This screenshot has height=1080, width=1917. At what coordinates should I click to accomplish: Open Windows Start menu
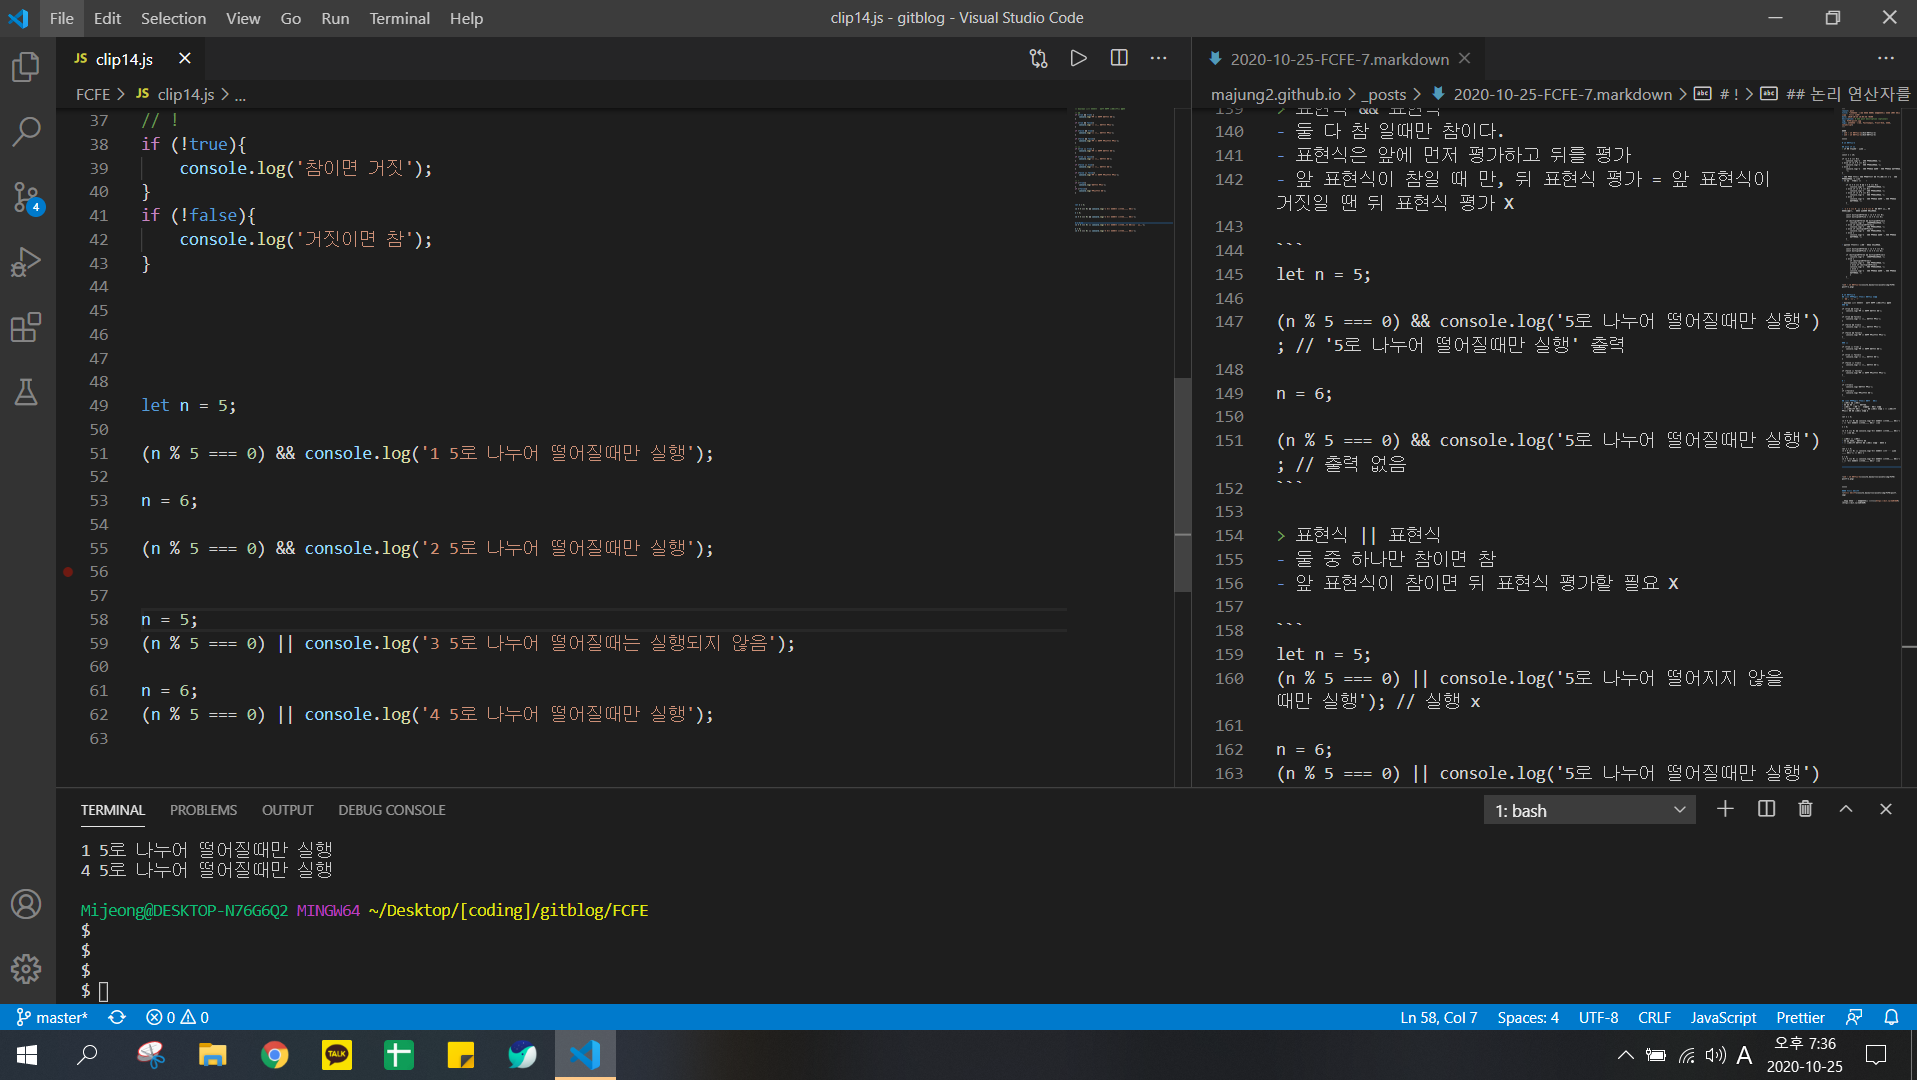coord(27,1055)
